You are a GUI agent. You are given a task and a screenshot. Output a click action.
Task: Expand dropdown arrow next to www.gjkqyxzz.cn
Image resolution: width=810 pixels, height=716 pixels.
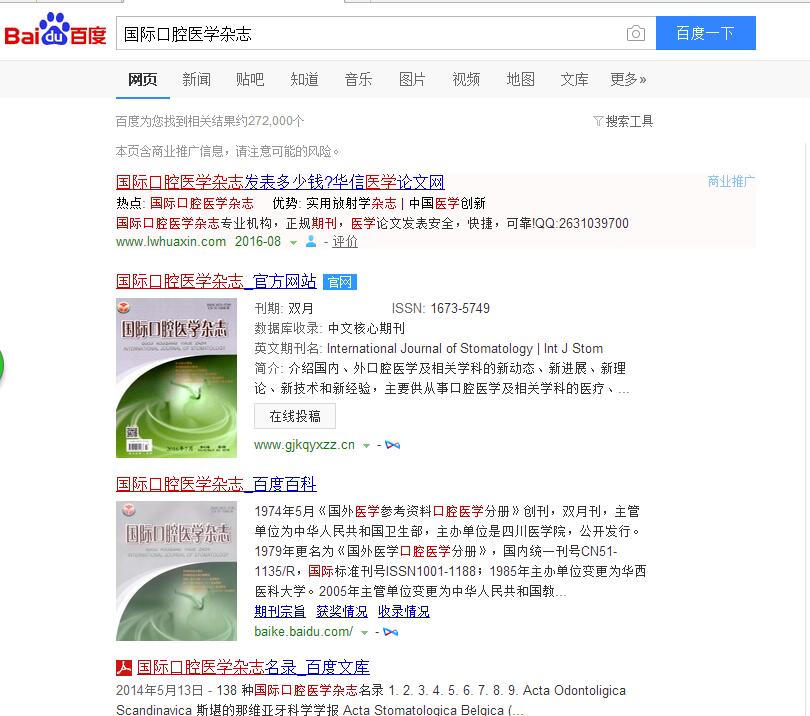366,446
